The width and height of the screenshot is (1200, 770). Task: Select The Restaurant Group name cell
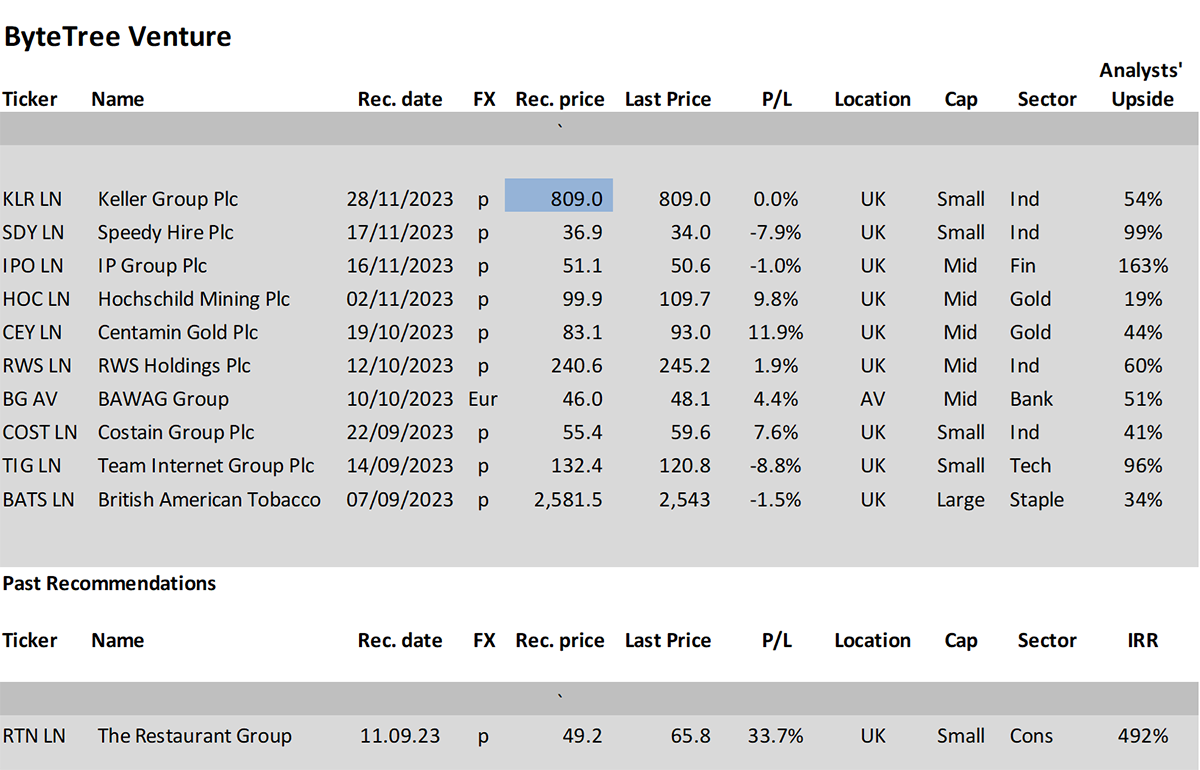click(x=195, y=736)
